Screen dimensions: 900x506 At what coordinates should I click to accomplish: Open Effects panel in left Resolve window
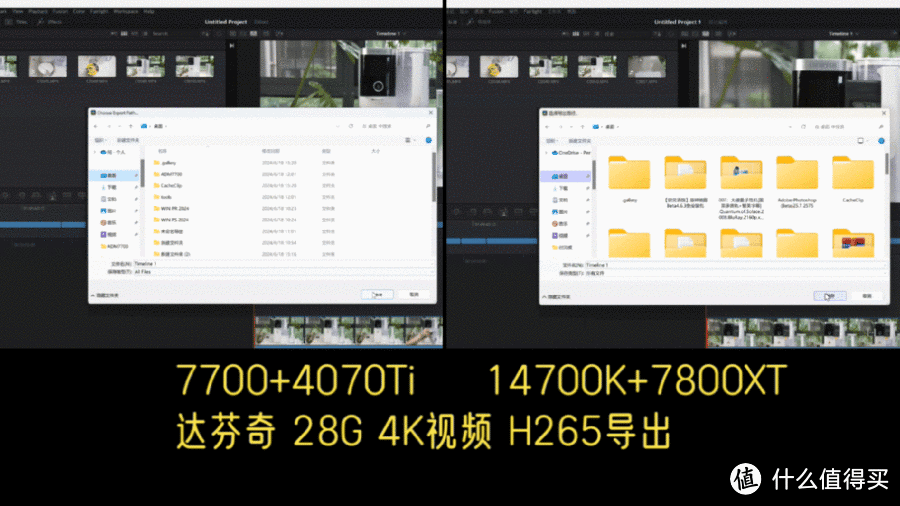[x=50, y=22]
